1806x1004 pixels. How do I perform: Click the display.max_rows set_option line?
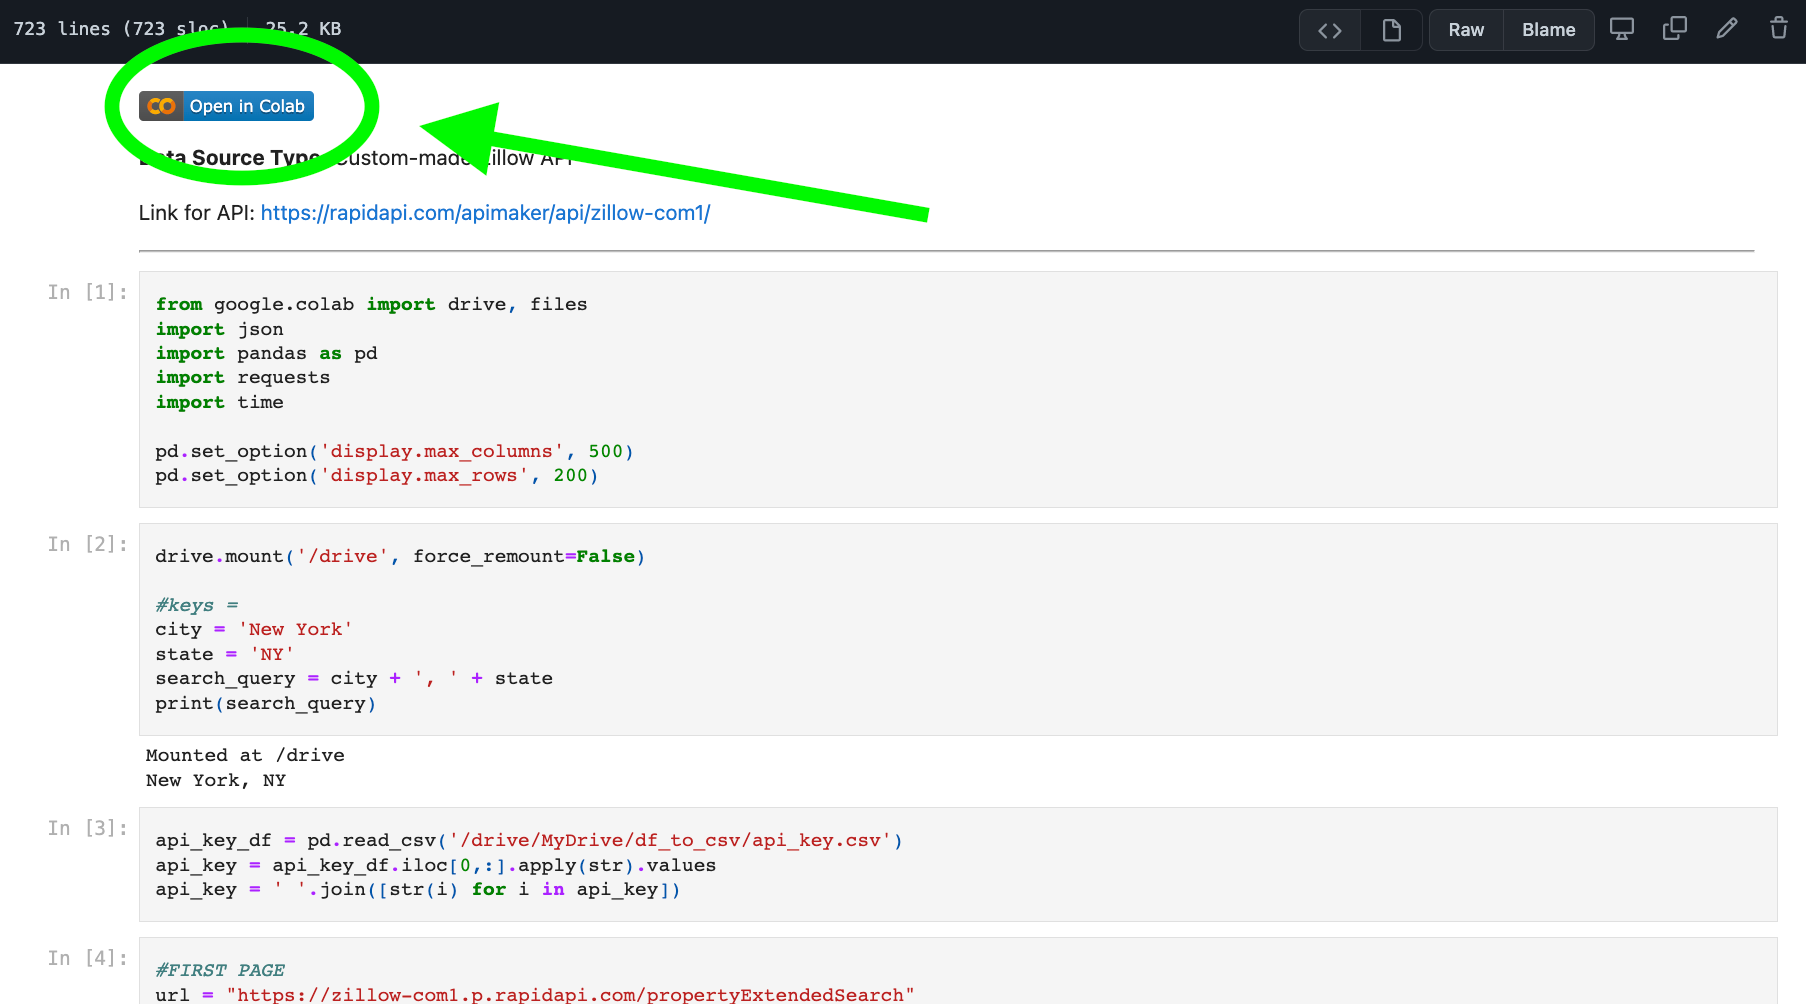[x=376, y=475]
